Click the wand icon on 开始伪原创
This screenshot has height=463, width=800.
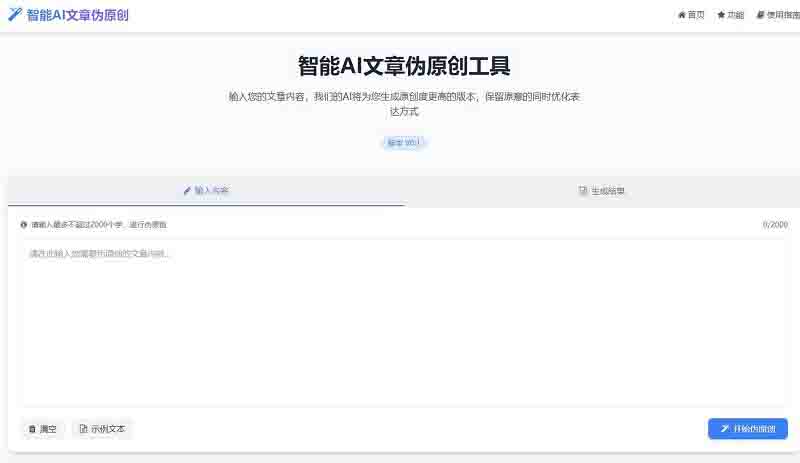(x=724, y=429)
